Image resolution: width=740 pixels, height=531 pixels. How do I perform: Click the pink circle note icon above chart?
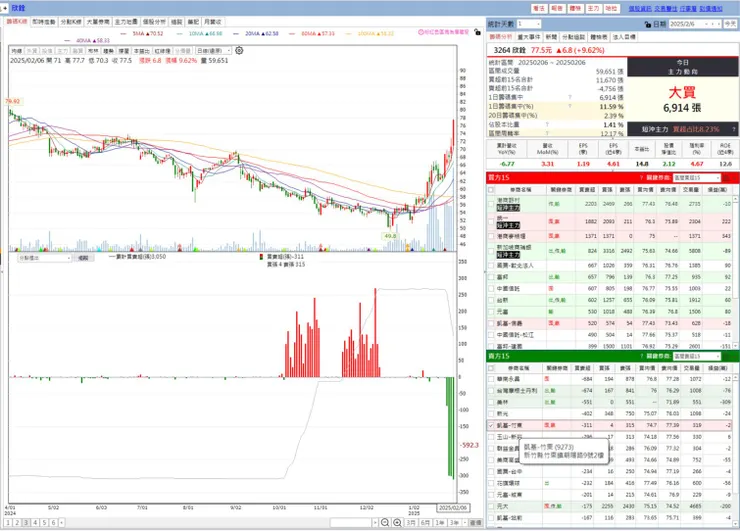420,32
